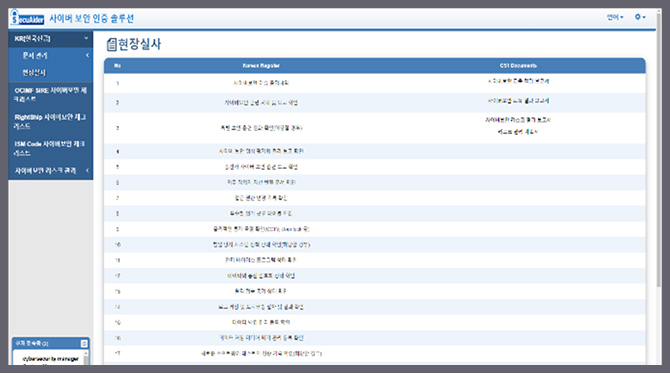Click the Korean Register column header
The width and height of the screenshot is (670, 374).
[x=261, y=66]
